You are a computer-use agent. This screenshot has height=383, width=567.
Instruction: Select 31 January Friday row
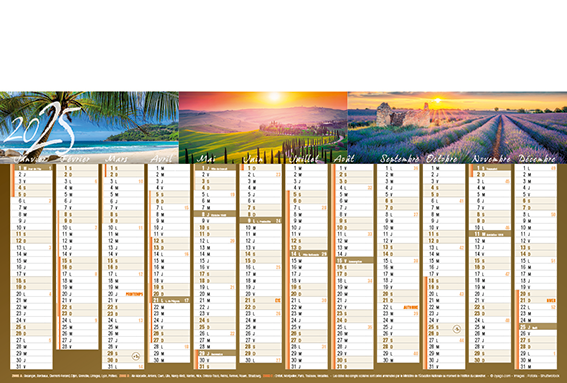[x=32, y=366]
